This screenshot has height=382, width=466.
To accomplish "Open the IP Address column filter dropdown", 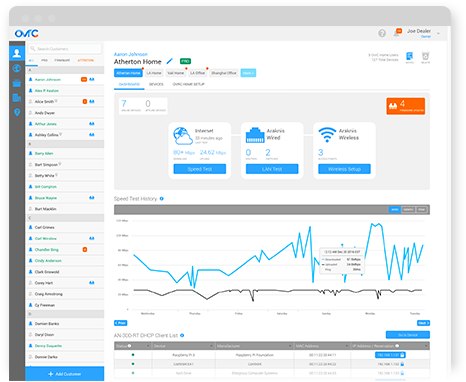I will coord(426,346).
